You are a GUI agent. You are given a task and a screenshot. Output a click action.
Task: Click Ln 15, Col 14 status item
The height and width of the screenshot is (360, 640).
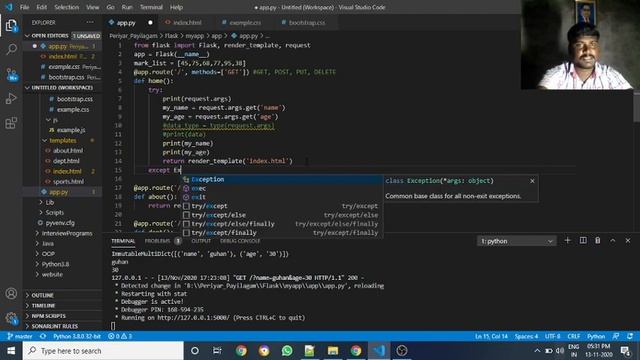(491, 336)
